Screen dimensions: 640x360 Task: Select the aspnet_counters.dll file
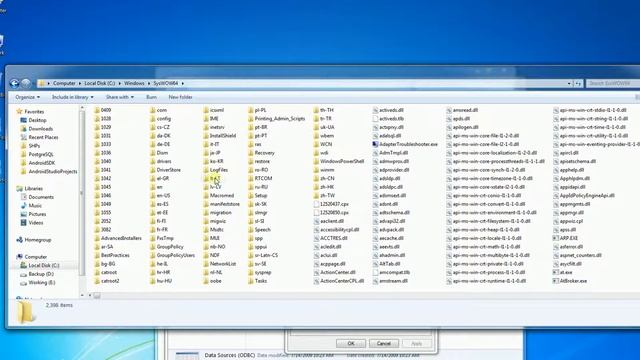click(580, 255)
